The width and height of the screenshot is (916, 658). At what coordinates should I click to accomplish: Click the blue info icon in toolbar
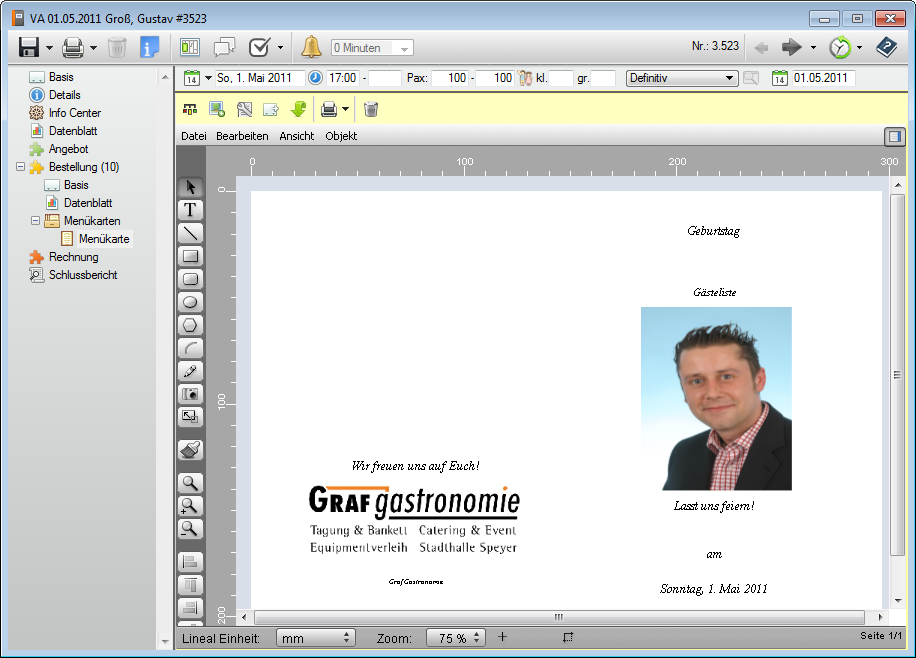point(149,47)
